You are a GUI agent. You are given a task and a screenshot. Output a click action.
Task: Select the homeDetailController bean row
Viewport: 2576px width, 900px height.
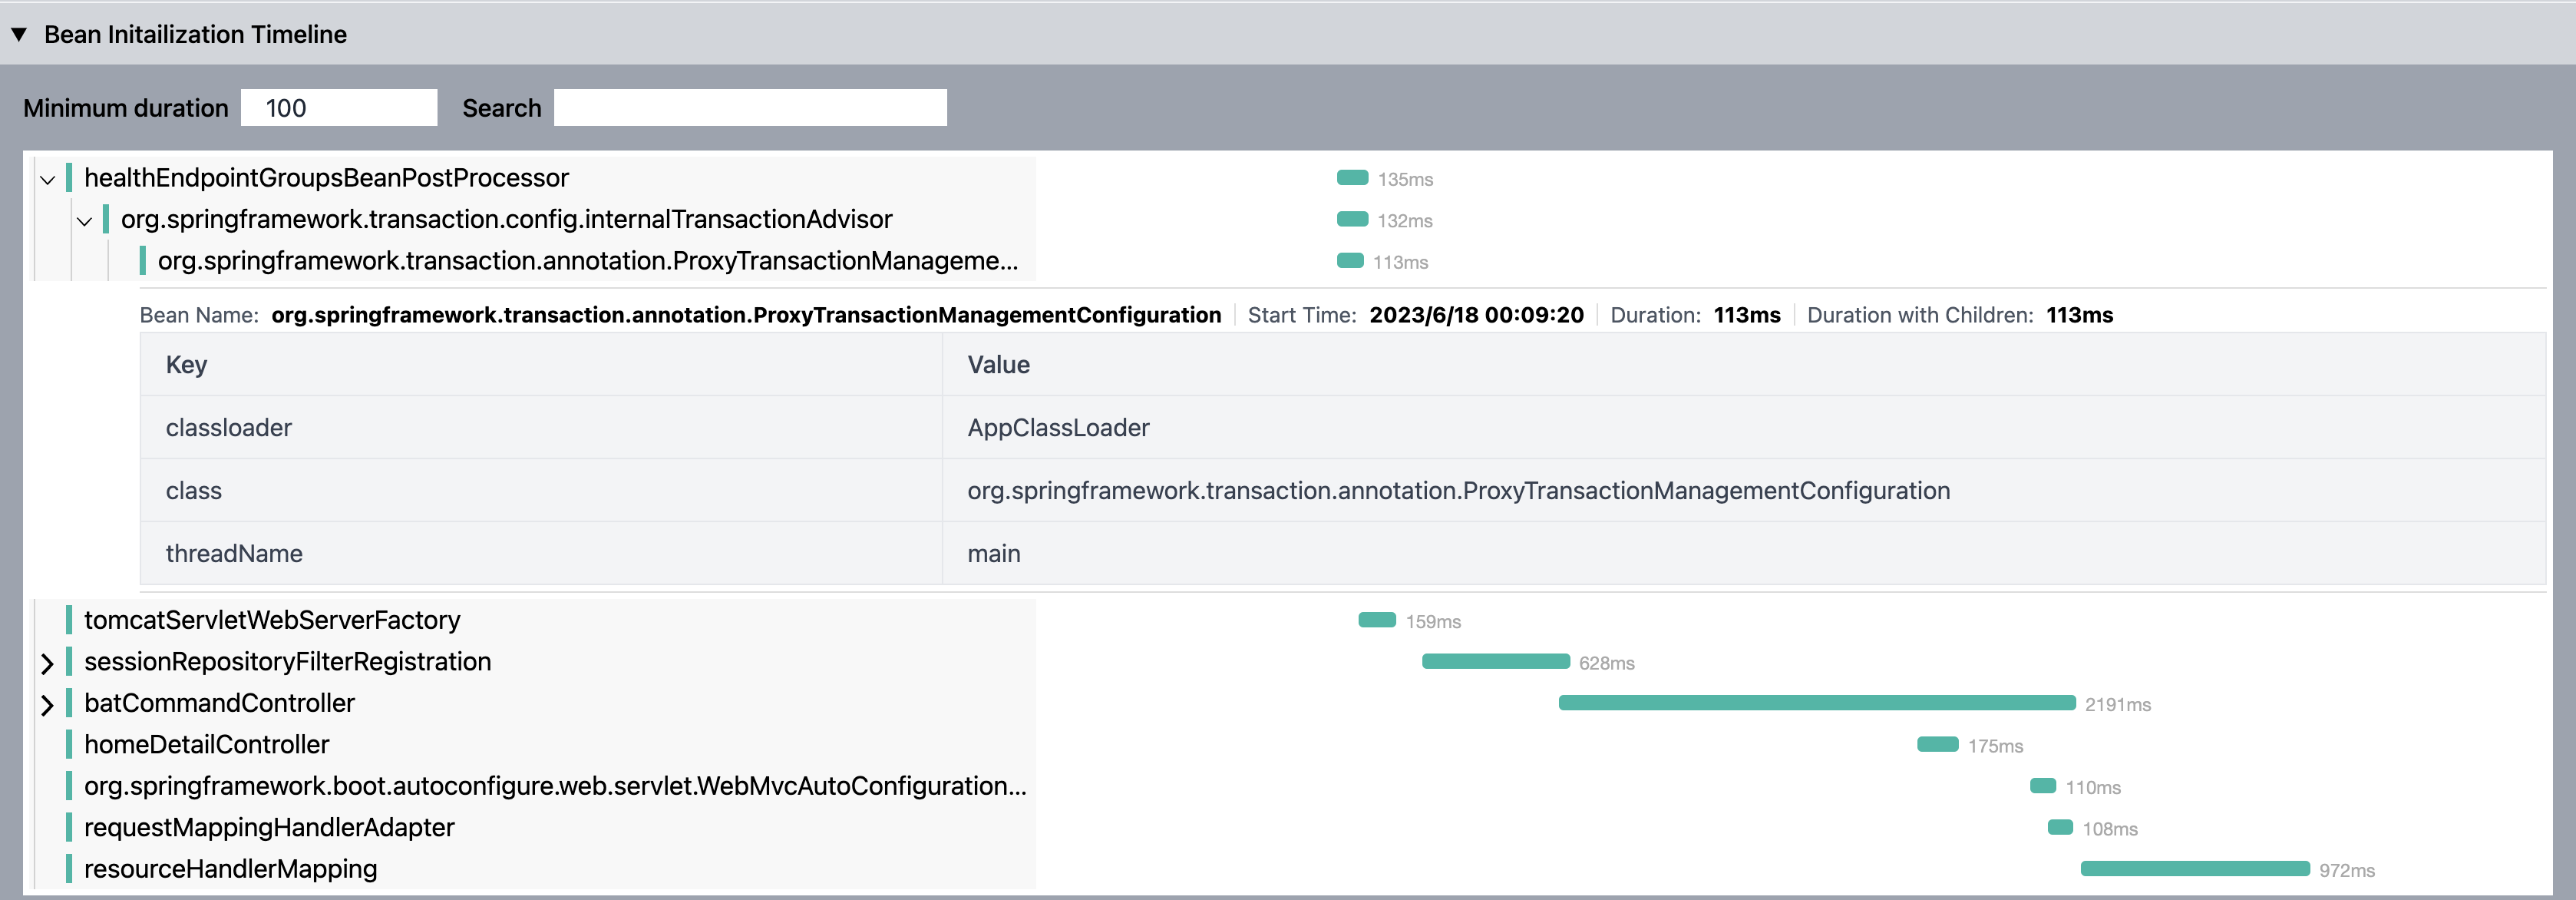pyautogui.click(x=206, y=745)
